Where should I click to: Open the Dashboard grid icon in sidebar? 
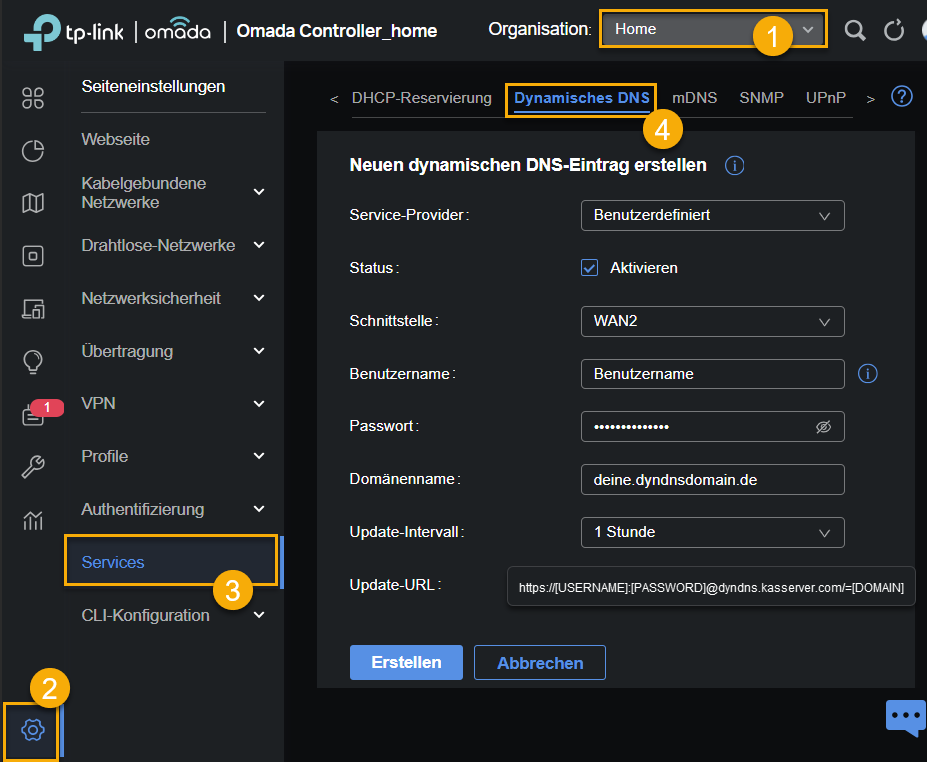point(33,98)
